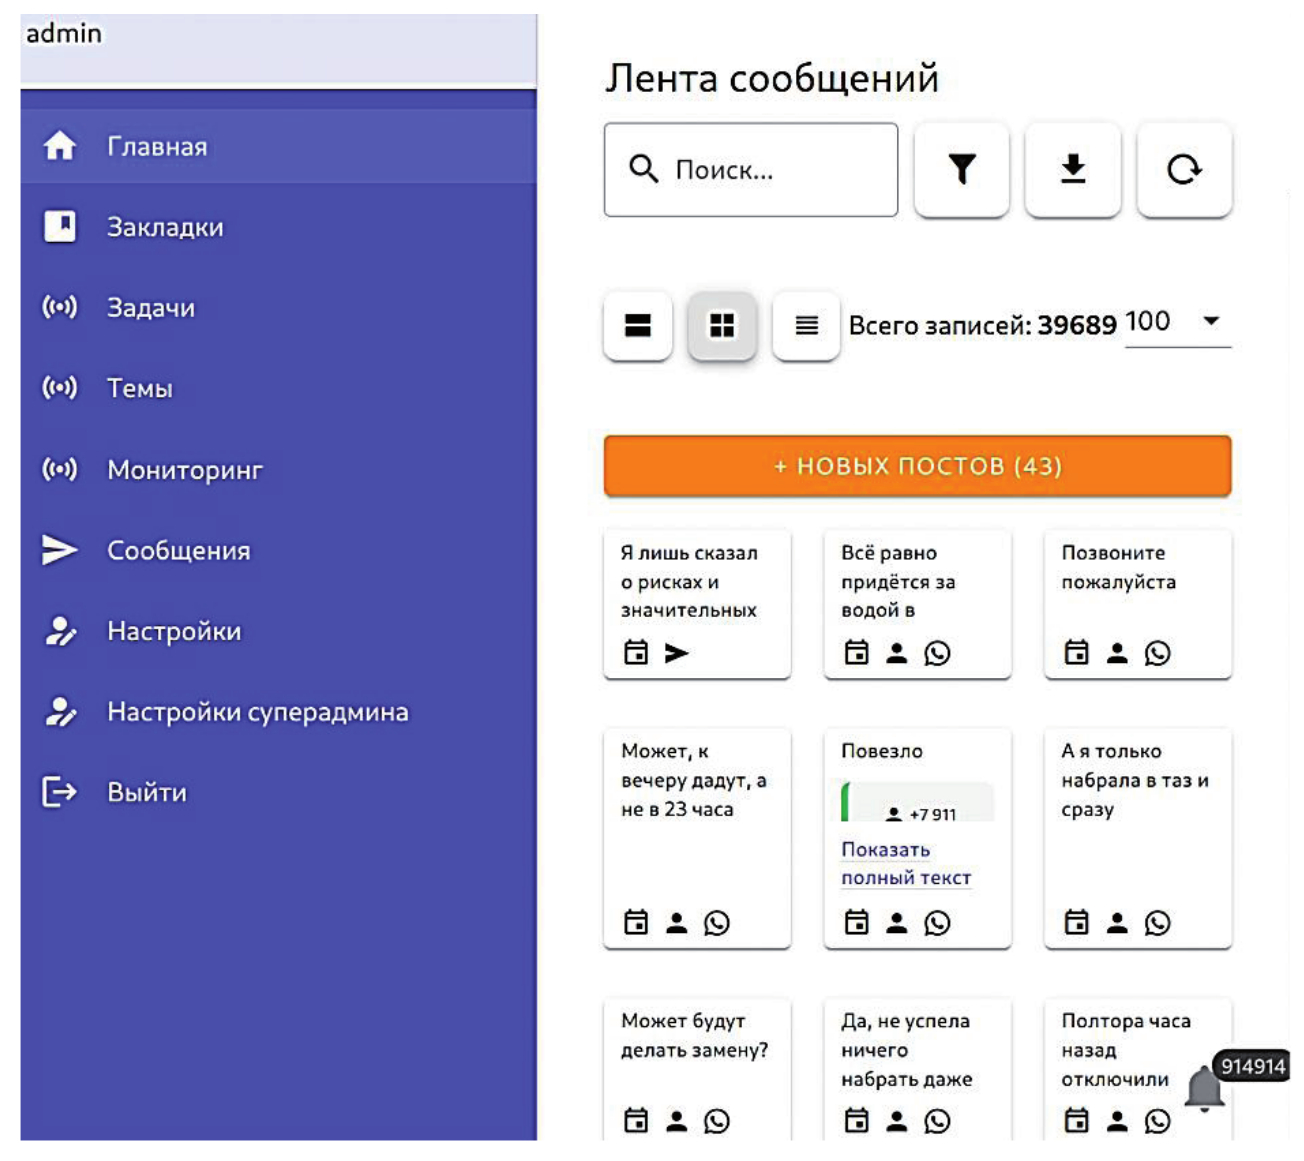1304x1161 pixels.
Task: Switch to compact list view
Action: coord(806,325)
